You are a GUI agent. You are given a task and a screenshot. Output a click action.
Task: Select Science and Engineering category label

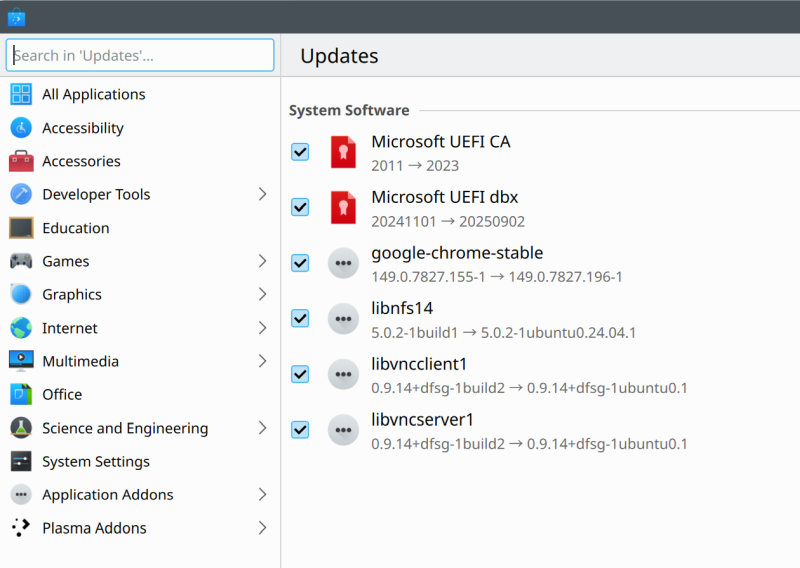tap(125, 428)
